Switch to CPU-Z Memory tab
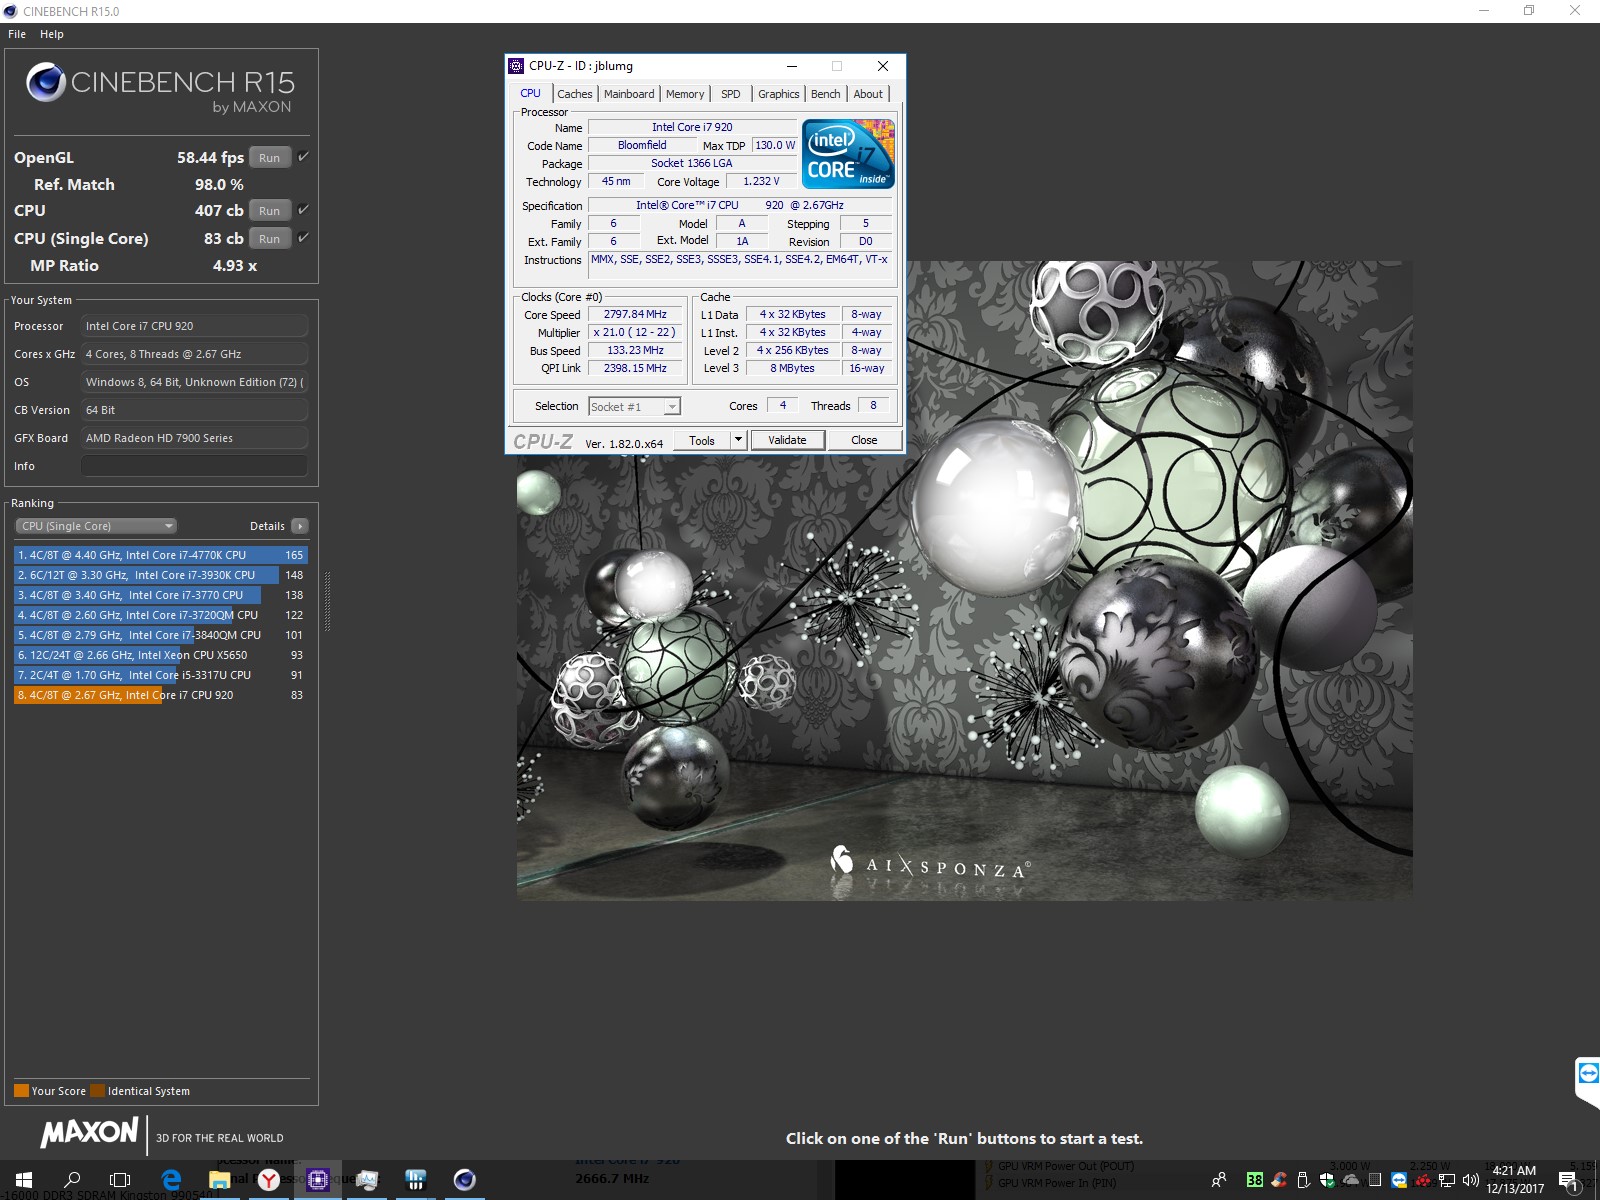Viewport: 1600px width, 1200px height. (685, 94)
